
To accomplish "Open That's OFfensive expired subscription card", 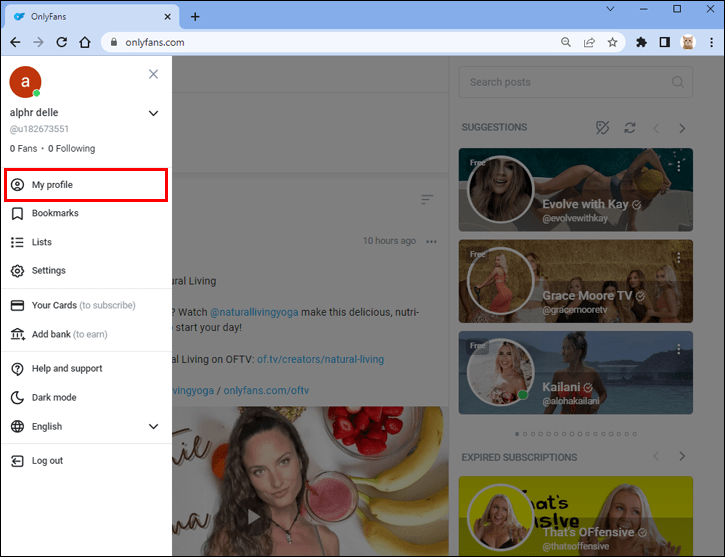I will [x=576, y=516].
